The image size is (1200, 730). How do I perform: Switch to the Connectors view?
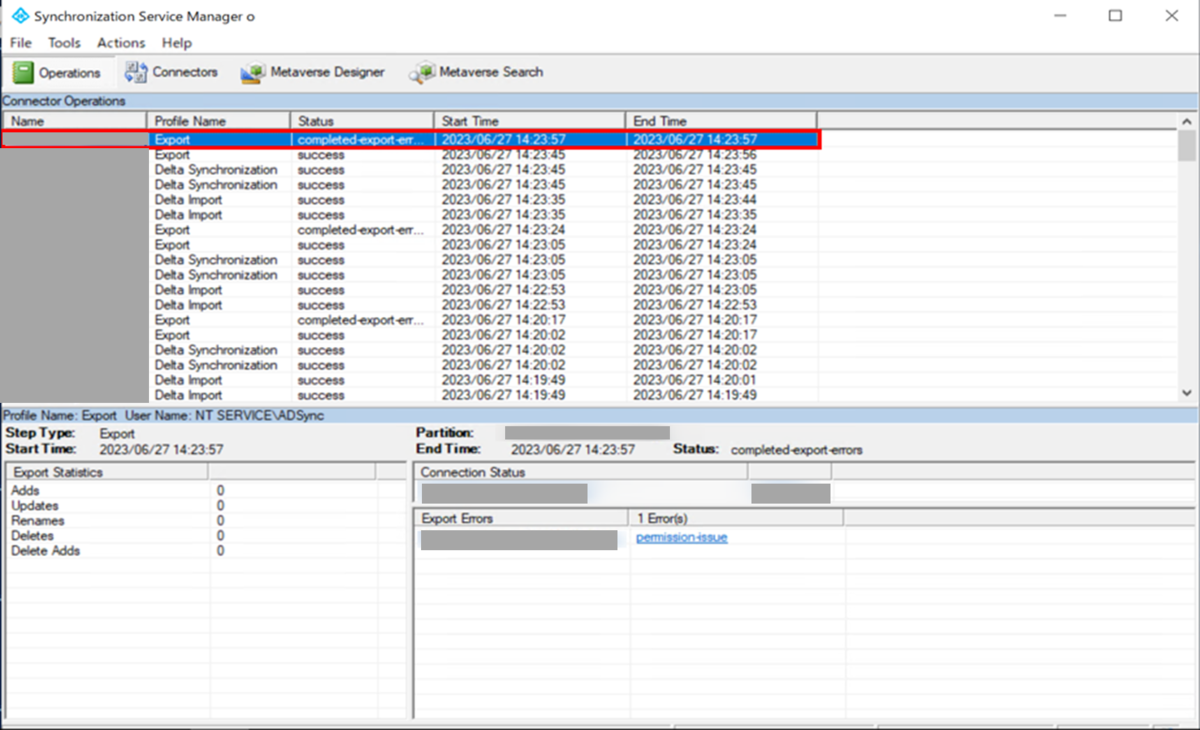click(170, 72)
